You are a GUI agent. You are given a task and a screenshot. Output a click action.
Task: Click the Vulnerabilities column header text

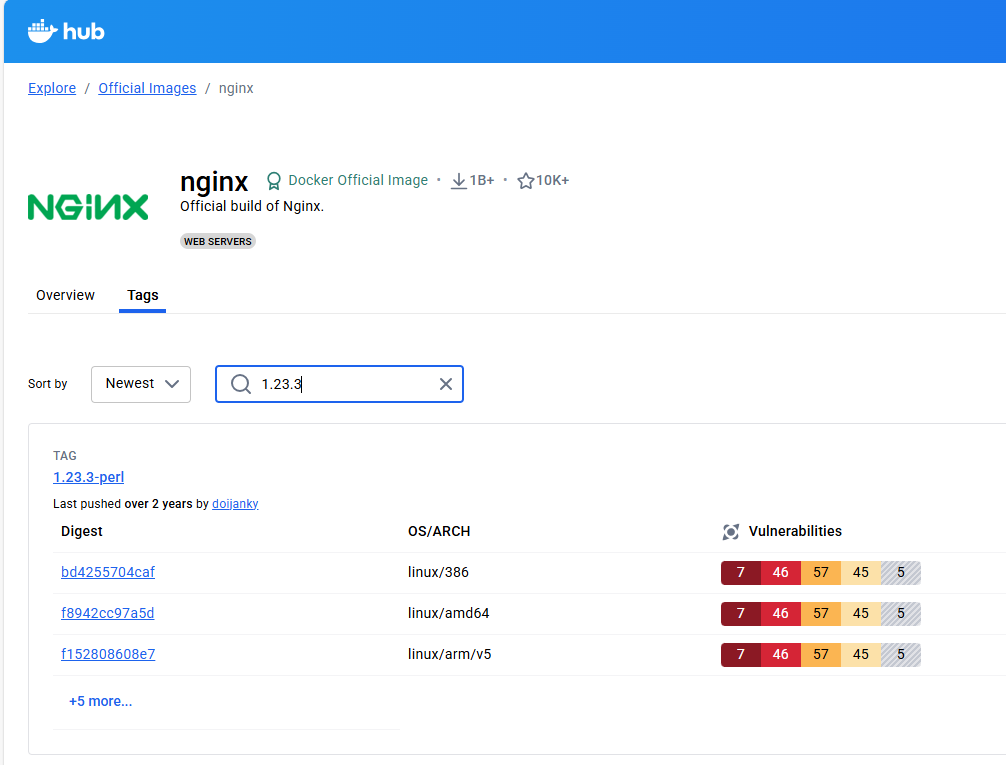click(x=795, y=531)
